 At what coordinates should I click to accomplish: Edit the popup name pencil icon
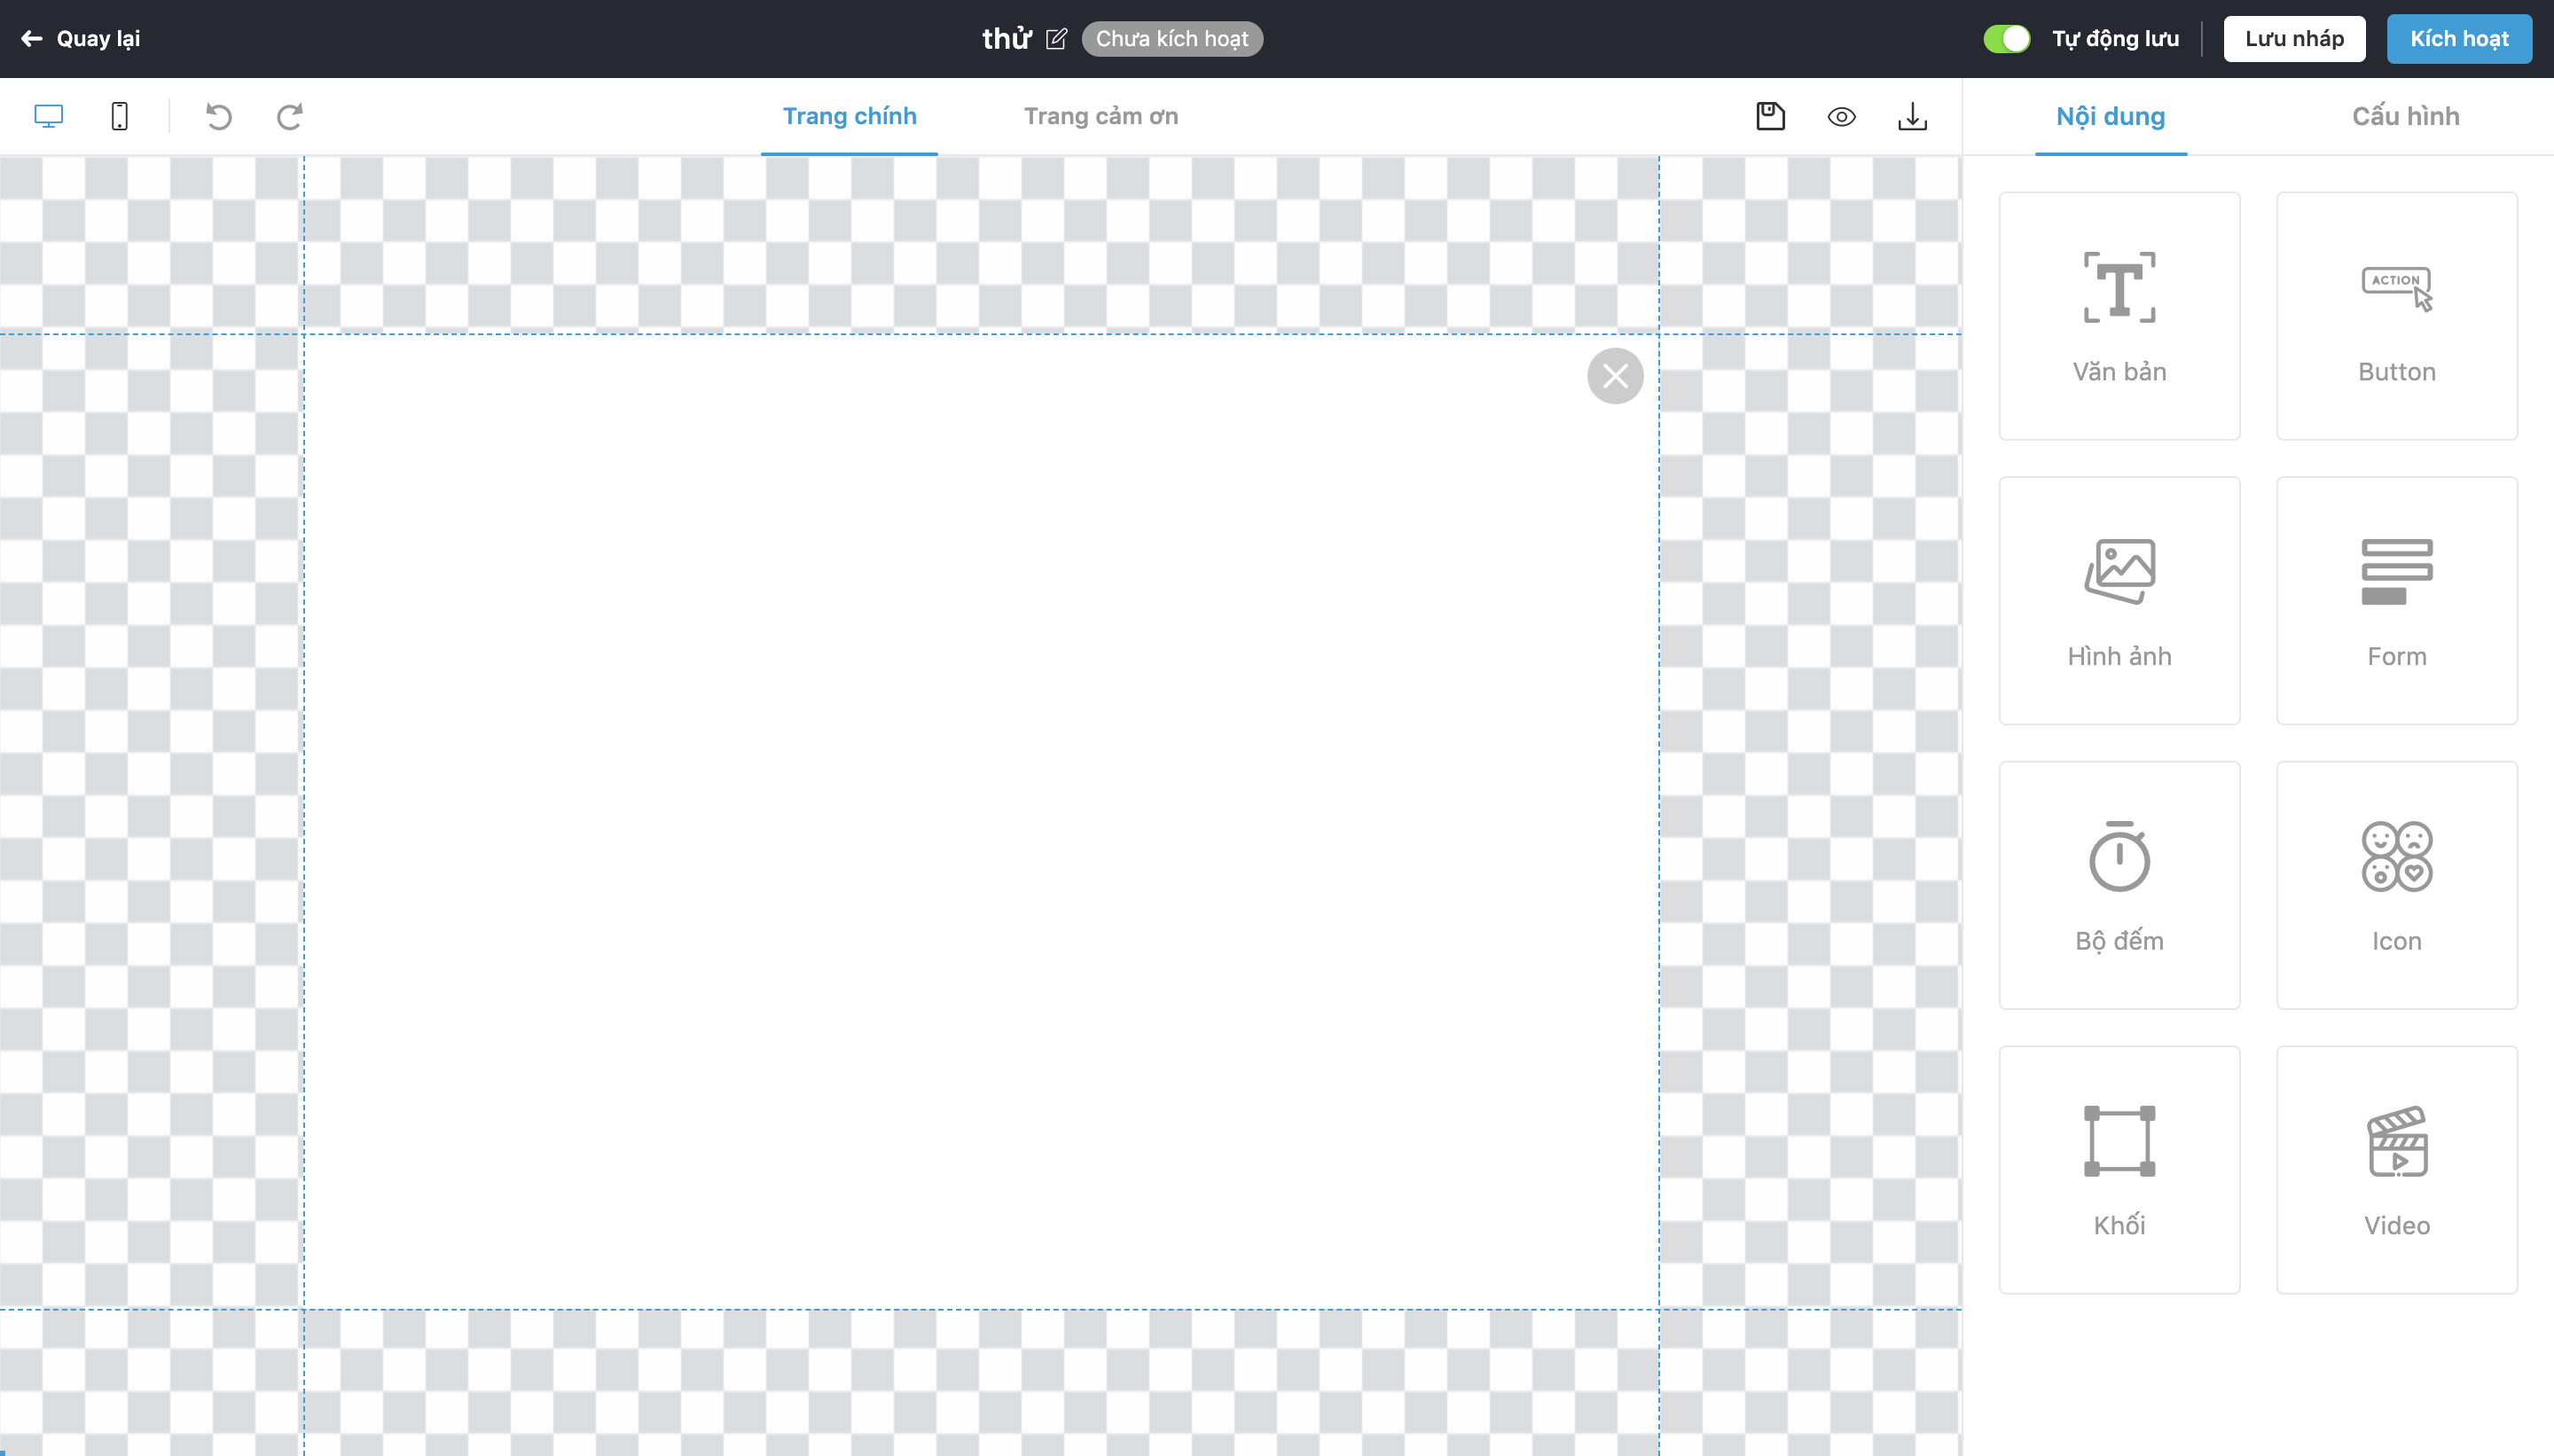point(1056,39)
